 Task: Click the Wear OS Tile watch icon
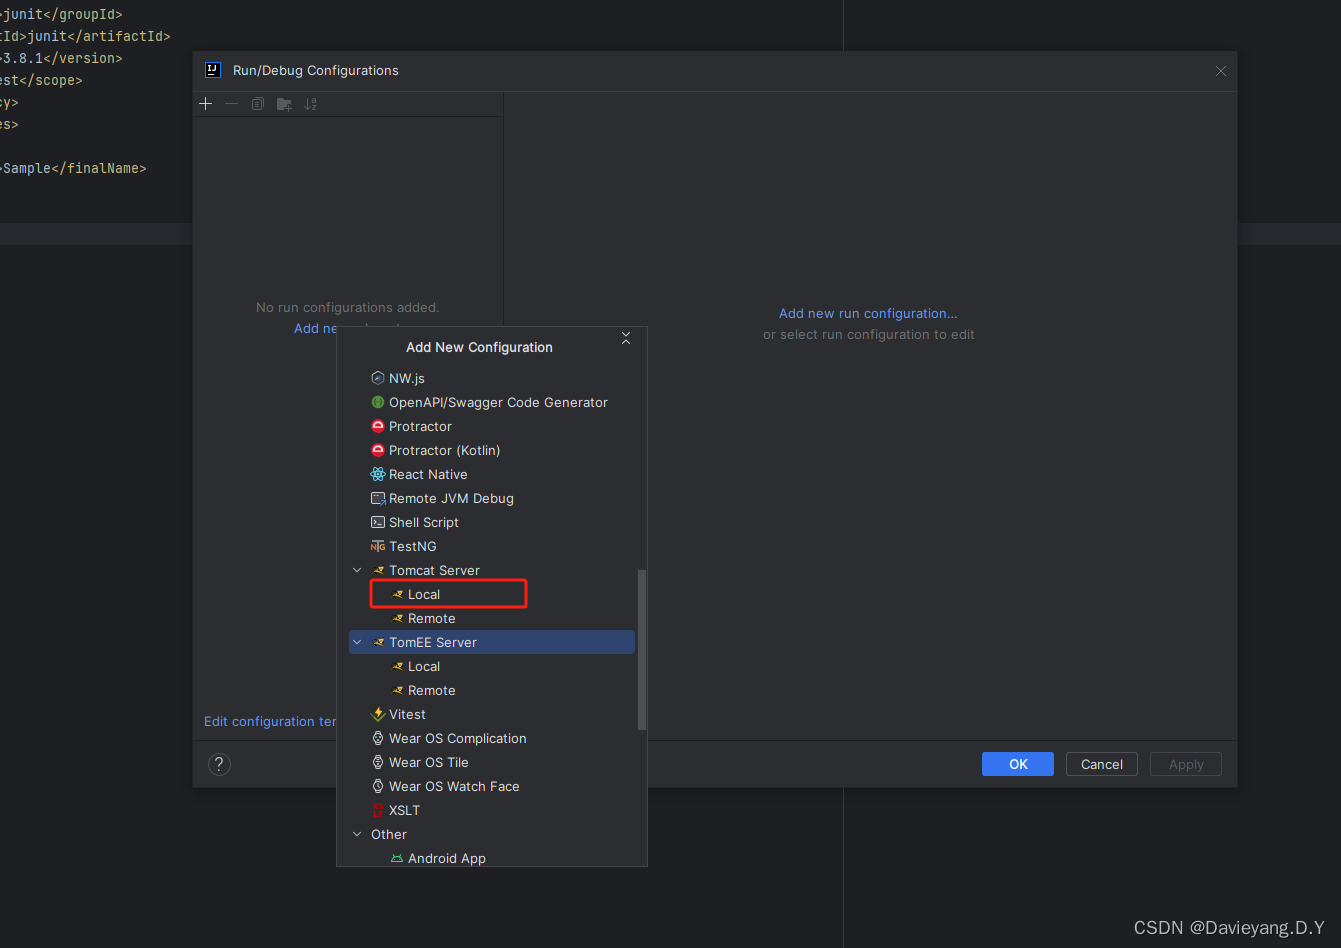[378, 762]
